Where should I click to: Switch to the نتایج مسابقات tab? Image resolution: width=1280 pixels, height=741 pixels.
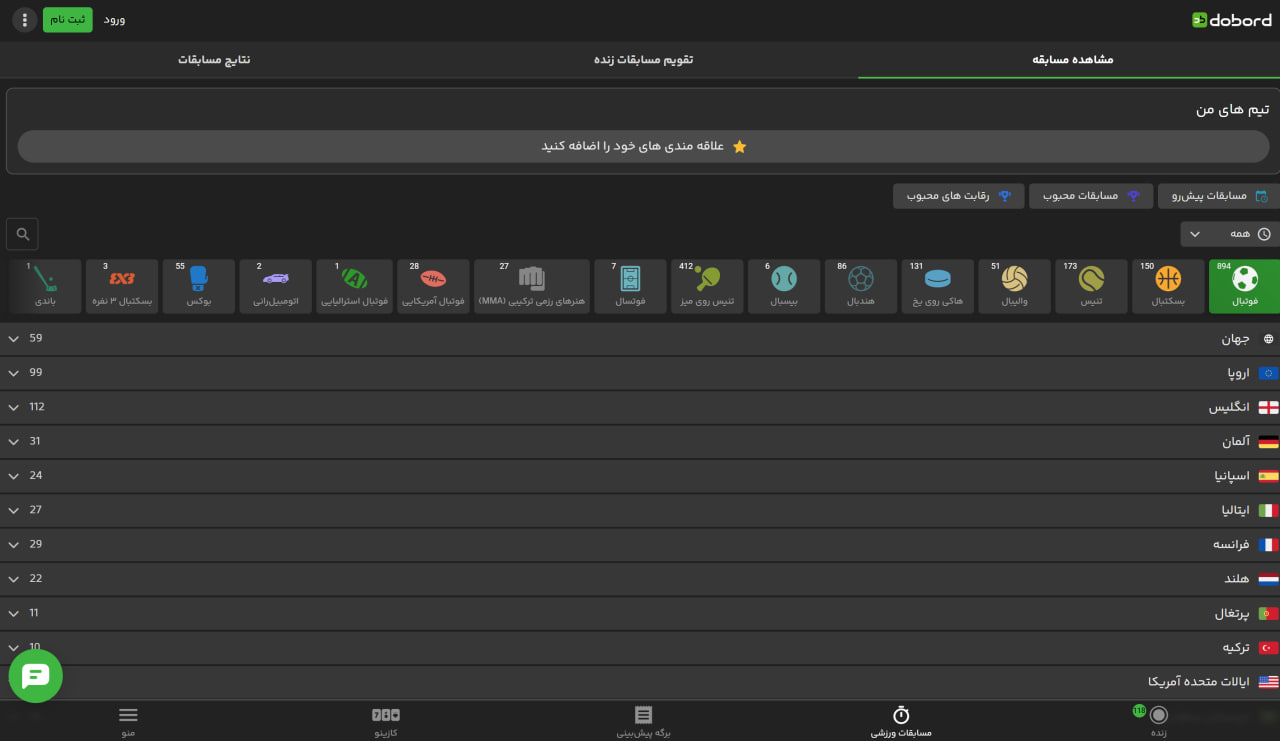tap(214, 60)
